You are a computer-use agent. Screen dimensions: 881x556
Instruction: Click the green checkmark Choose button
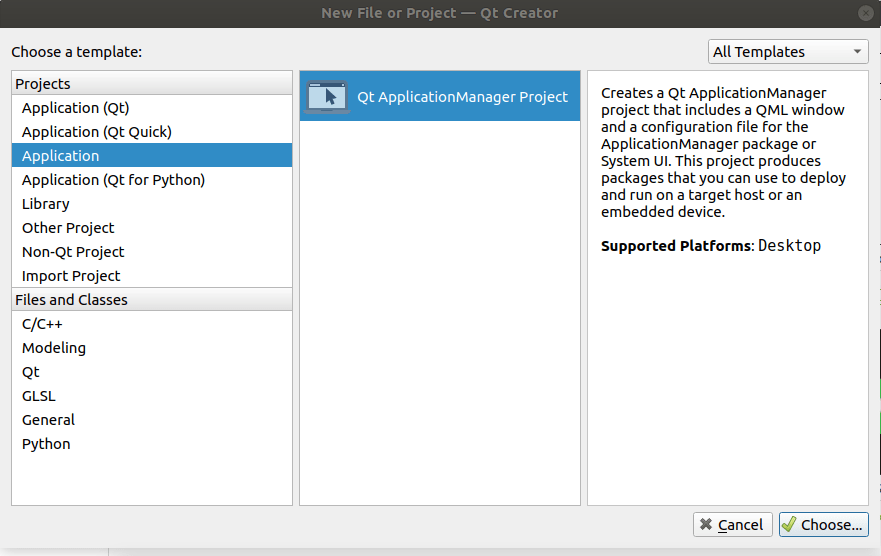point(823,524)
